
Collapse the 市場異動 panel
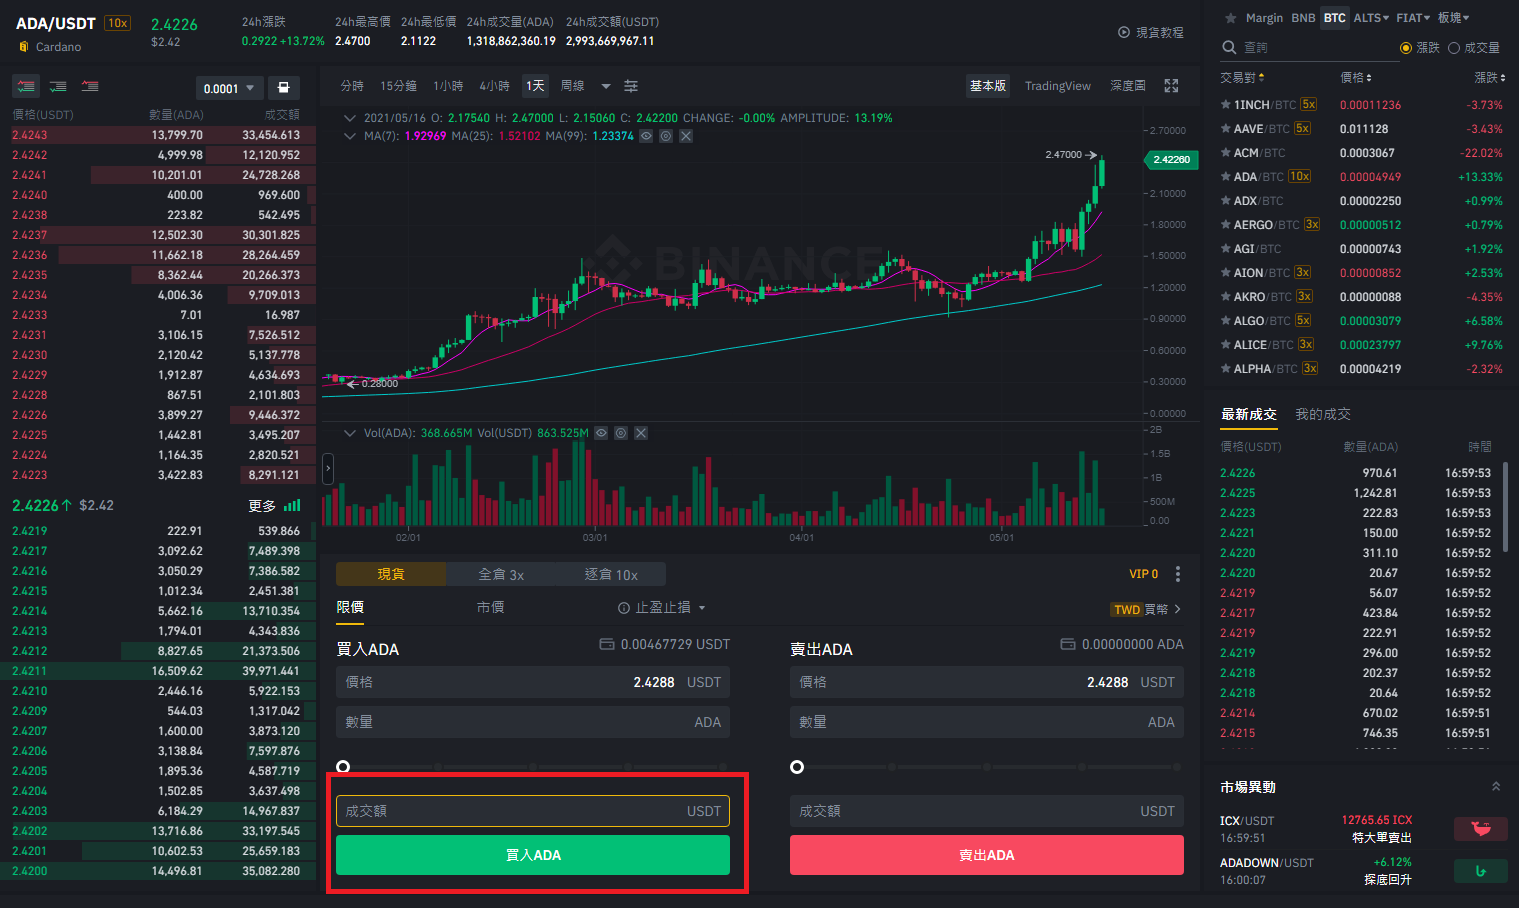[x=1496, y=786]
